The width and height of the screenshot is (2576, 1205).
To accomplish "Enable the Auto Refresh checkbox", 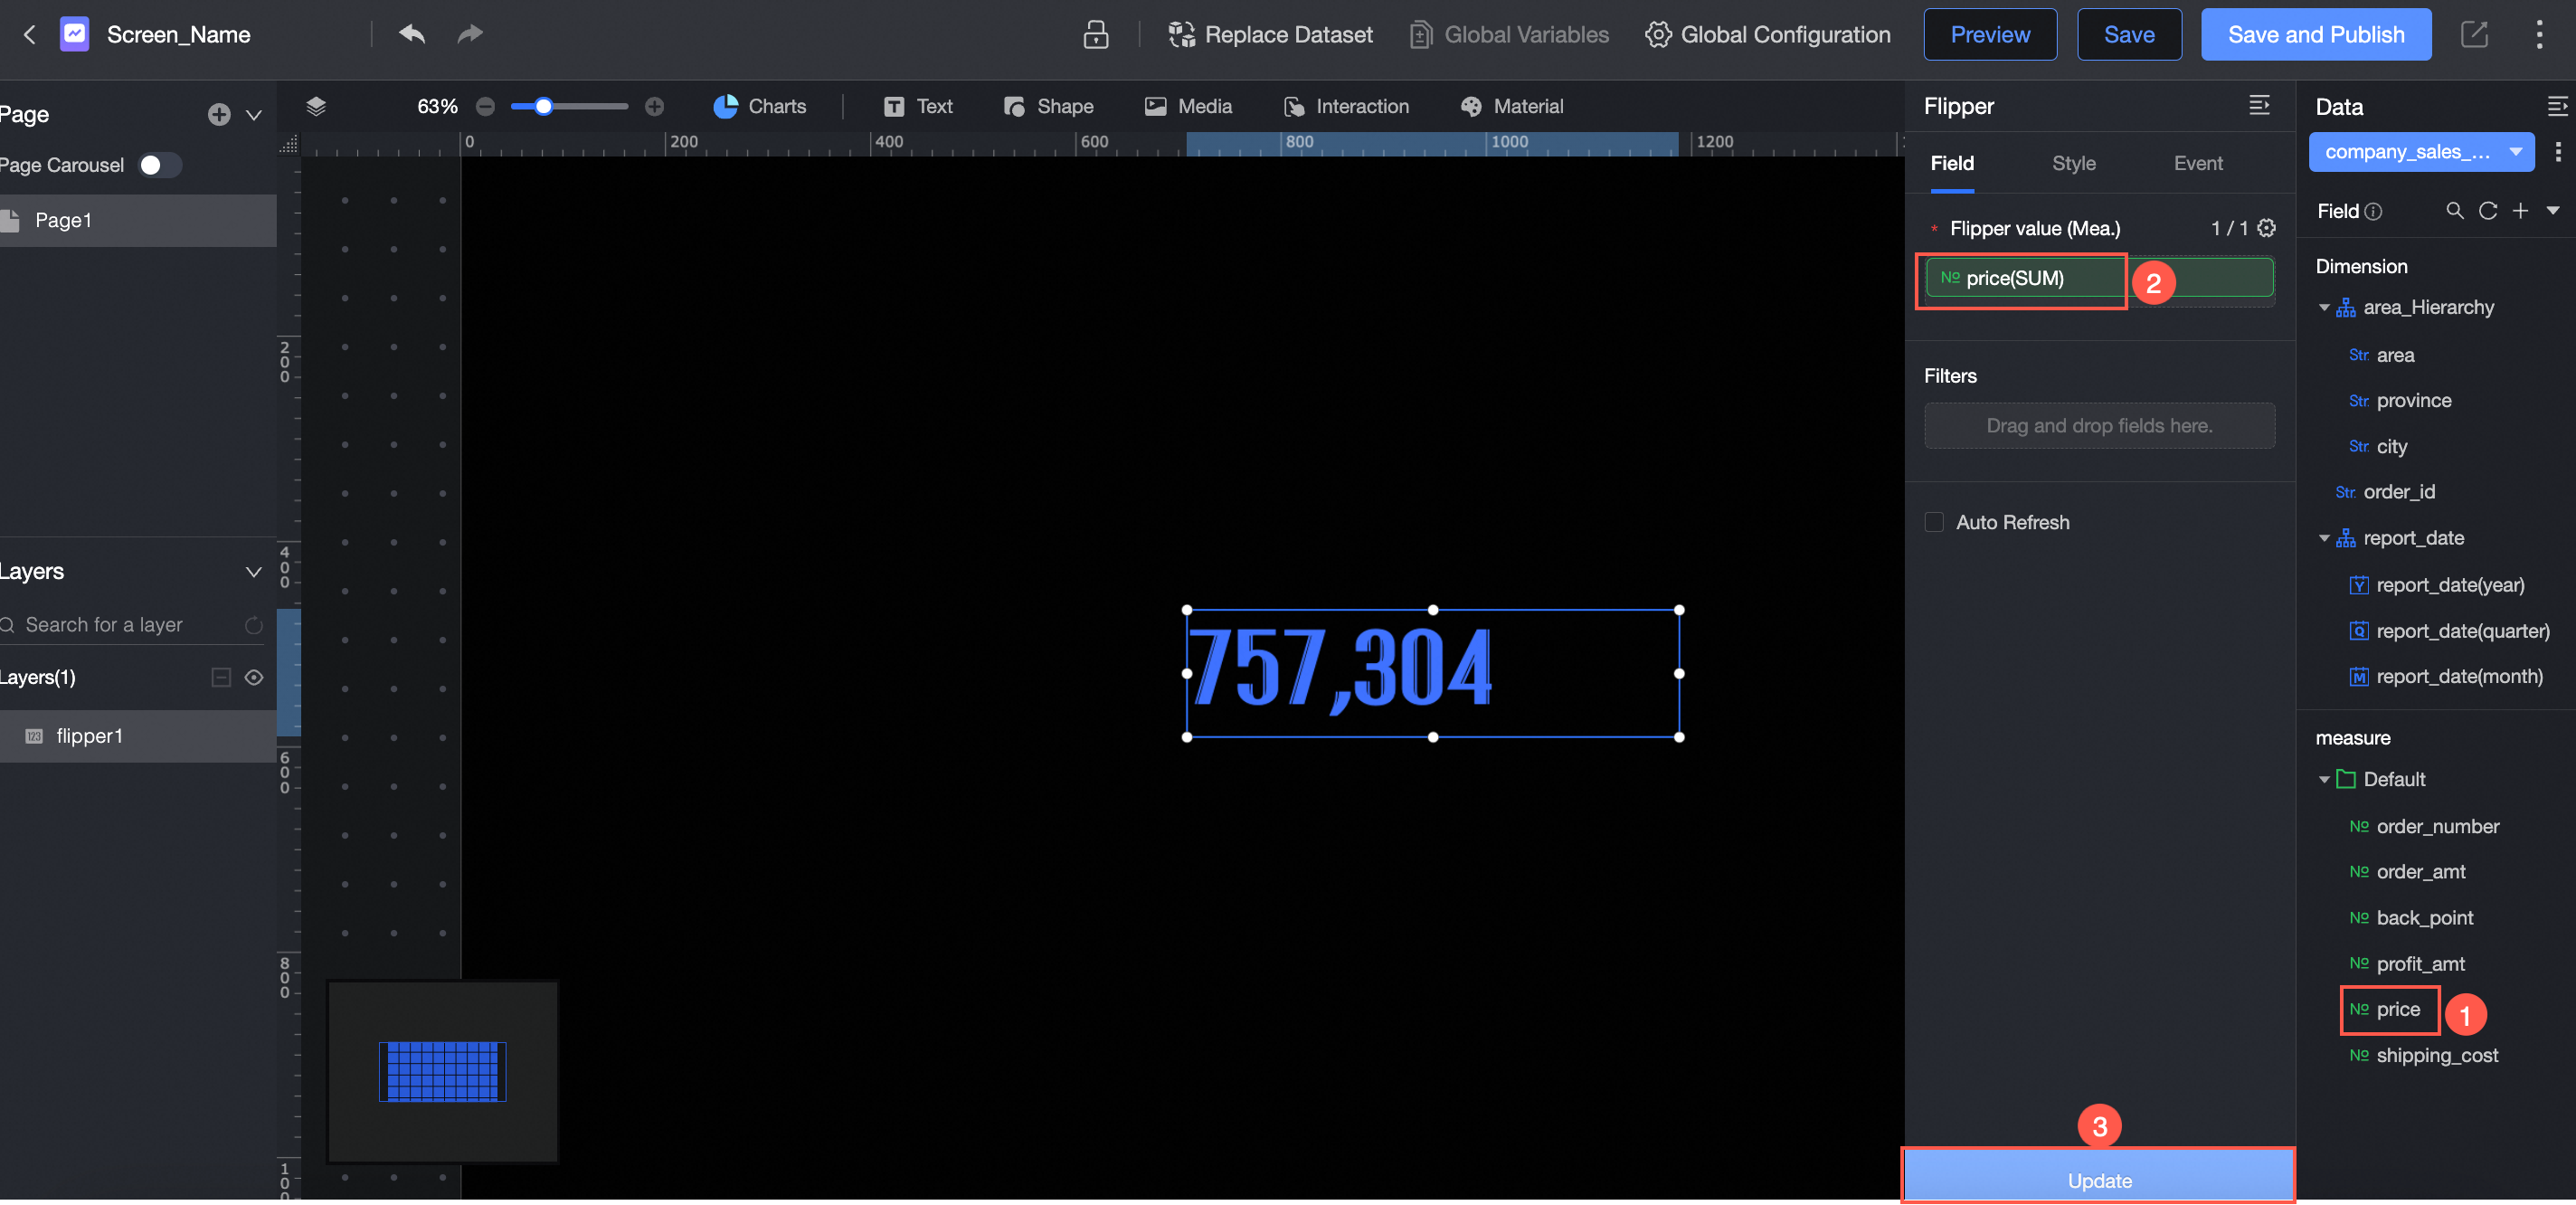I will point(1934,522).
